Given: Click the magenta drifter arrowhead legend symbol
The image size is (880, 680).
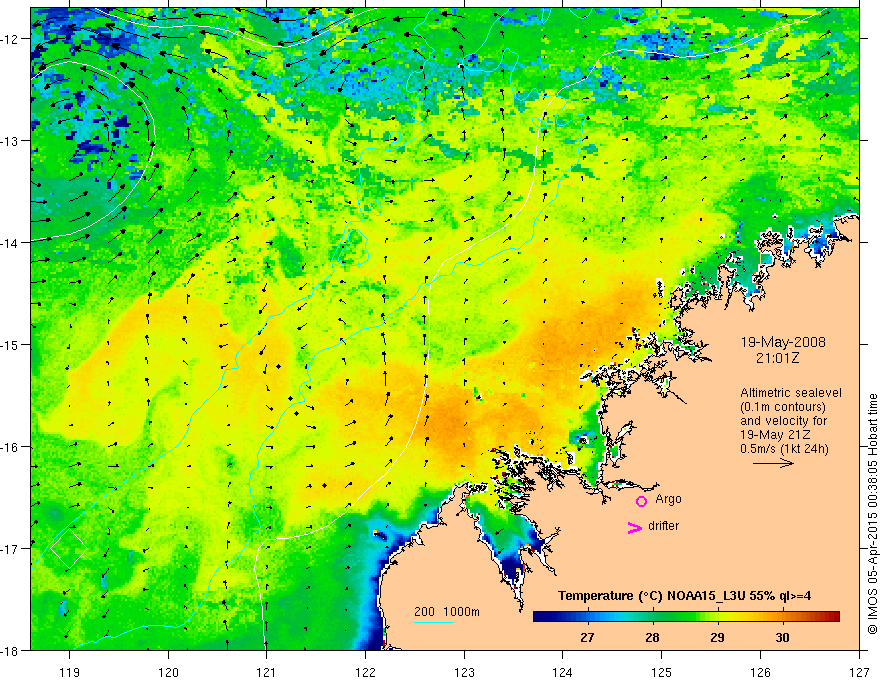Looking at the screenshot, I should tap(635, 527).
